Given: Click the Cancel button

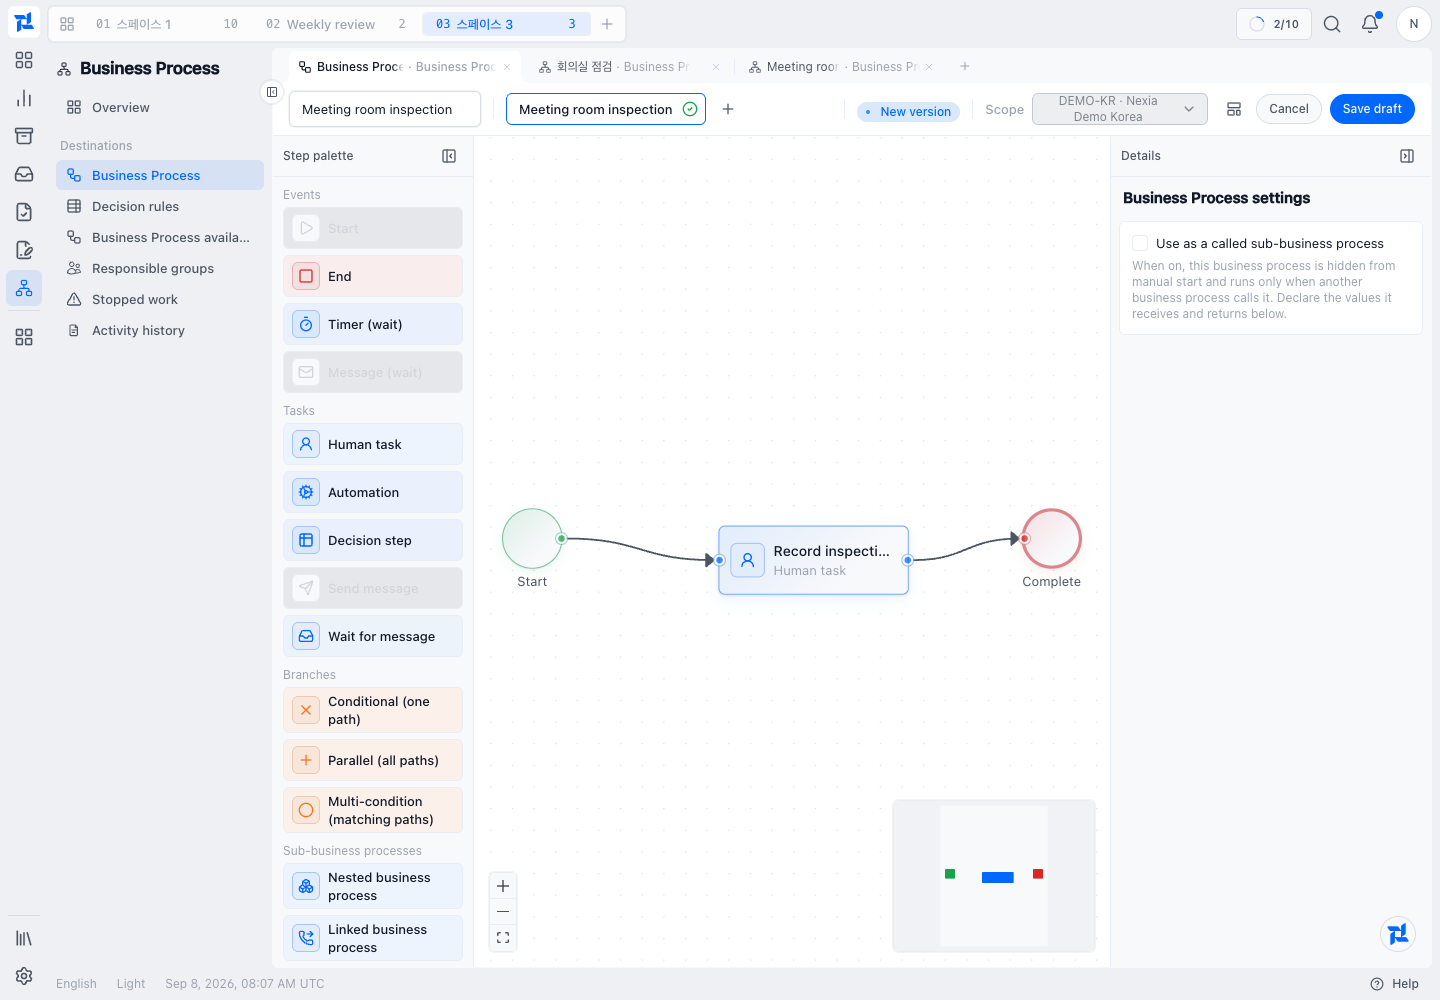Looking at the screenshot, I should tap(1289, 109).
